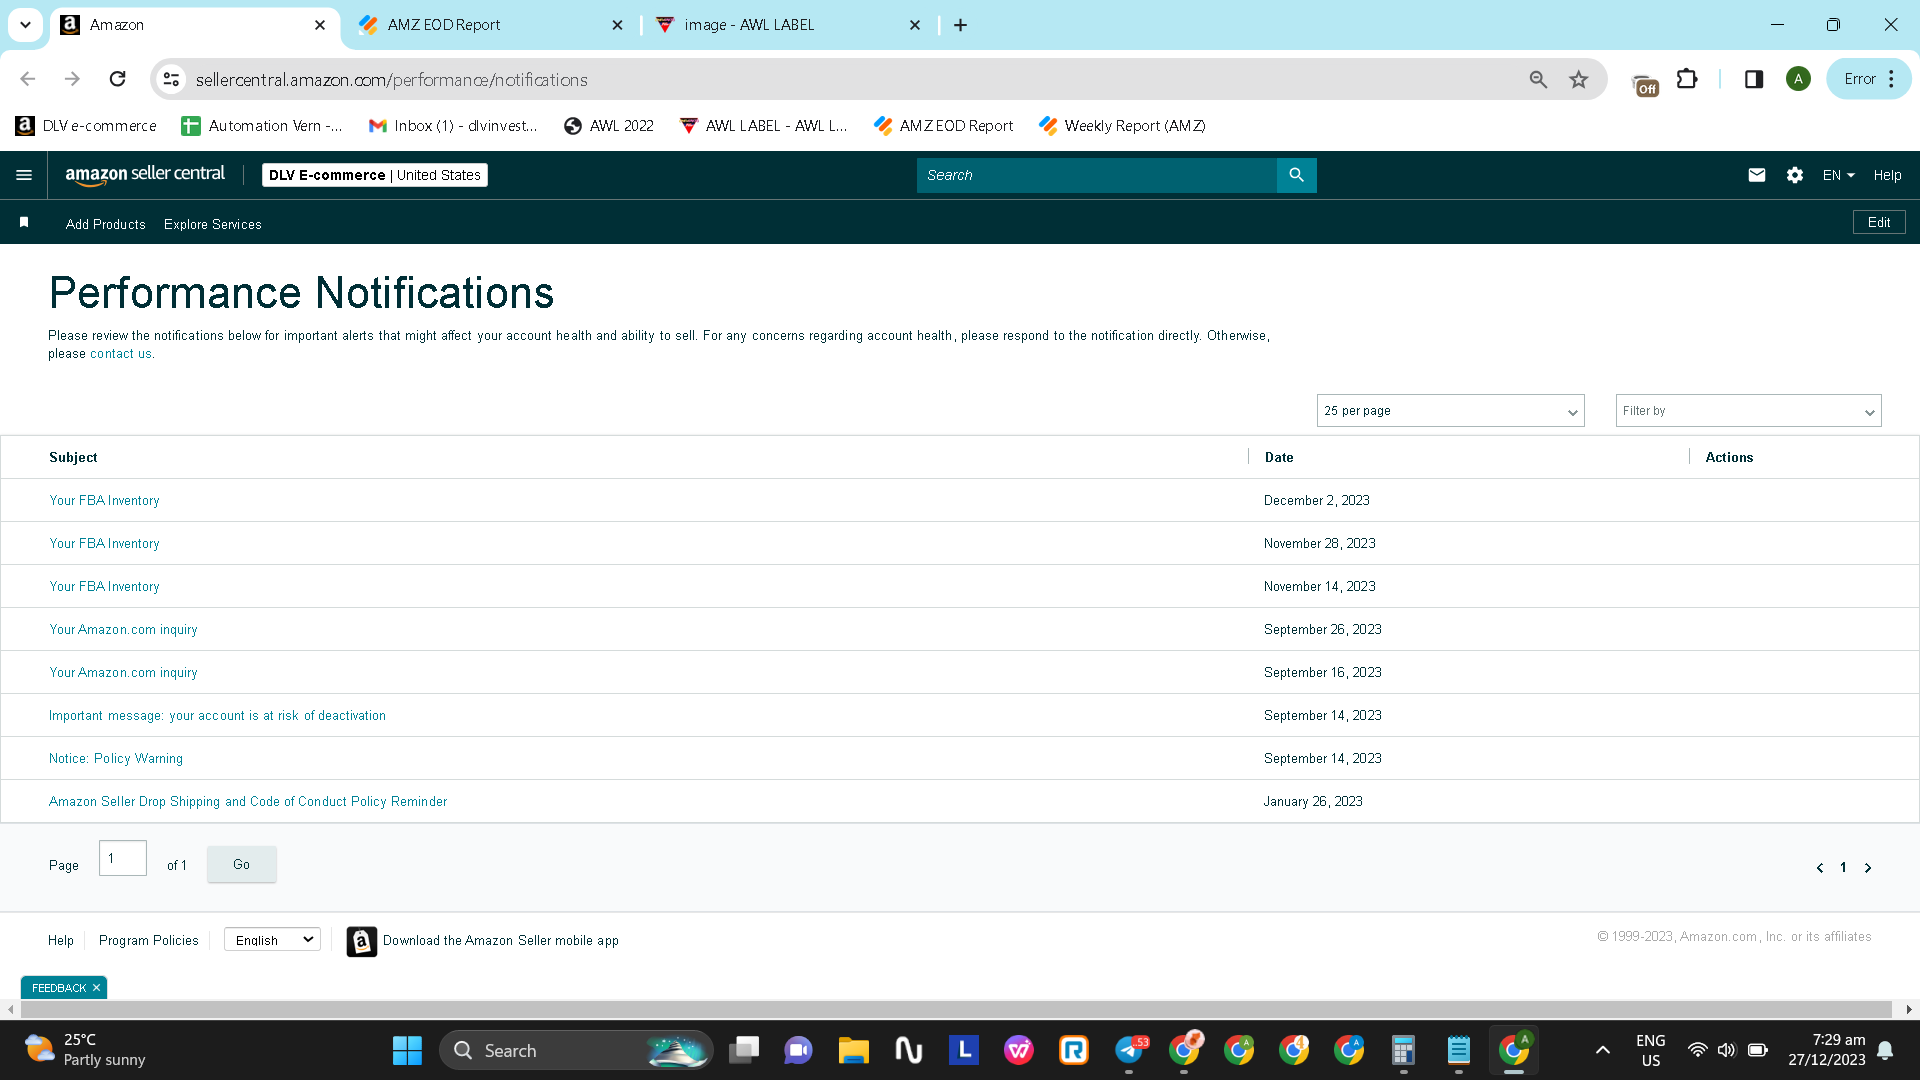
Task: View site information icon in address bar
Action: point(172,79)
